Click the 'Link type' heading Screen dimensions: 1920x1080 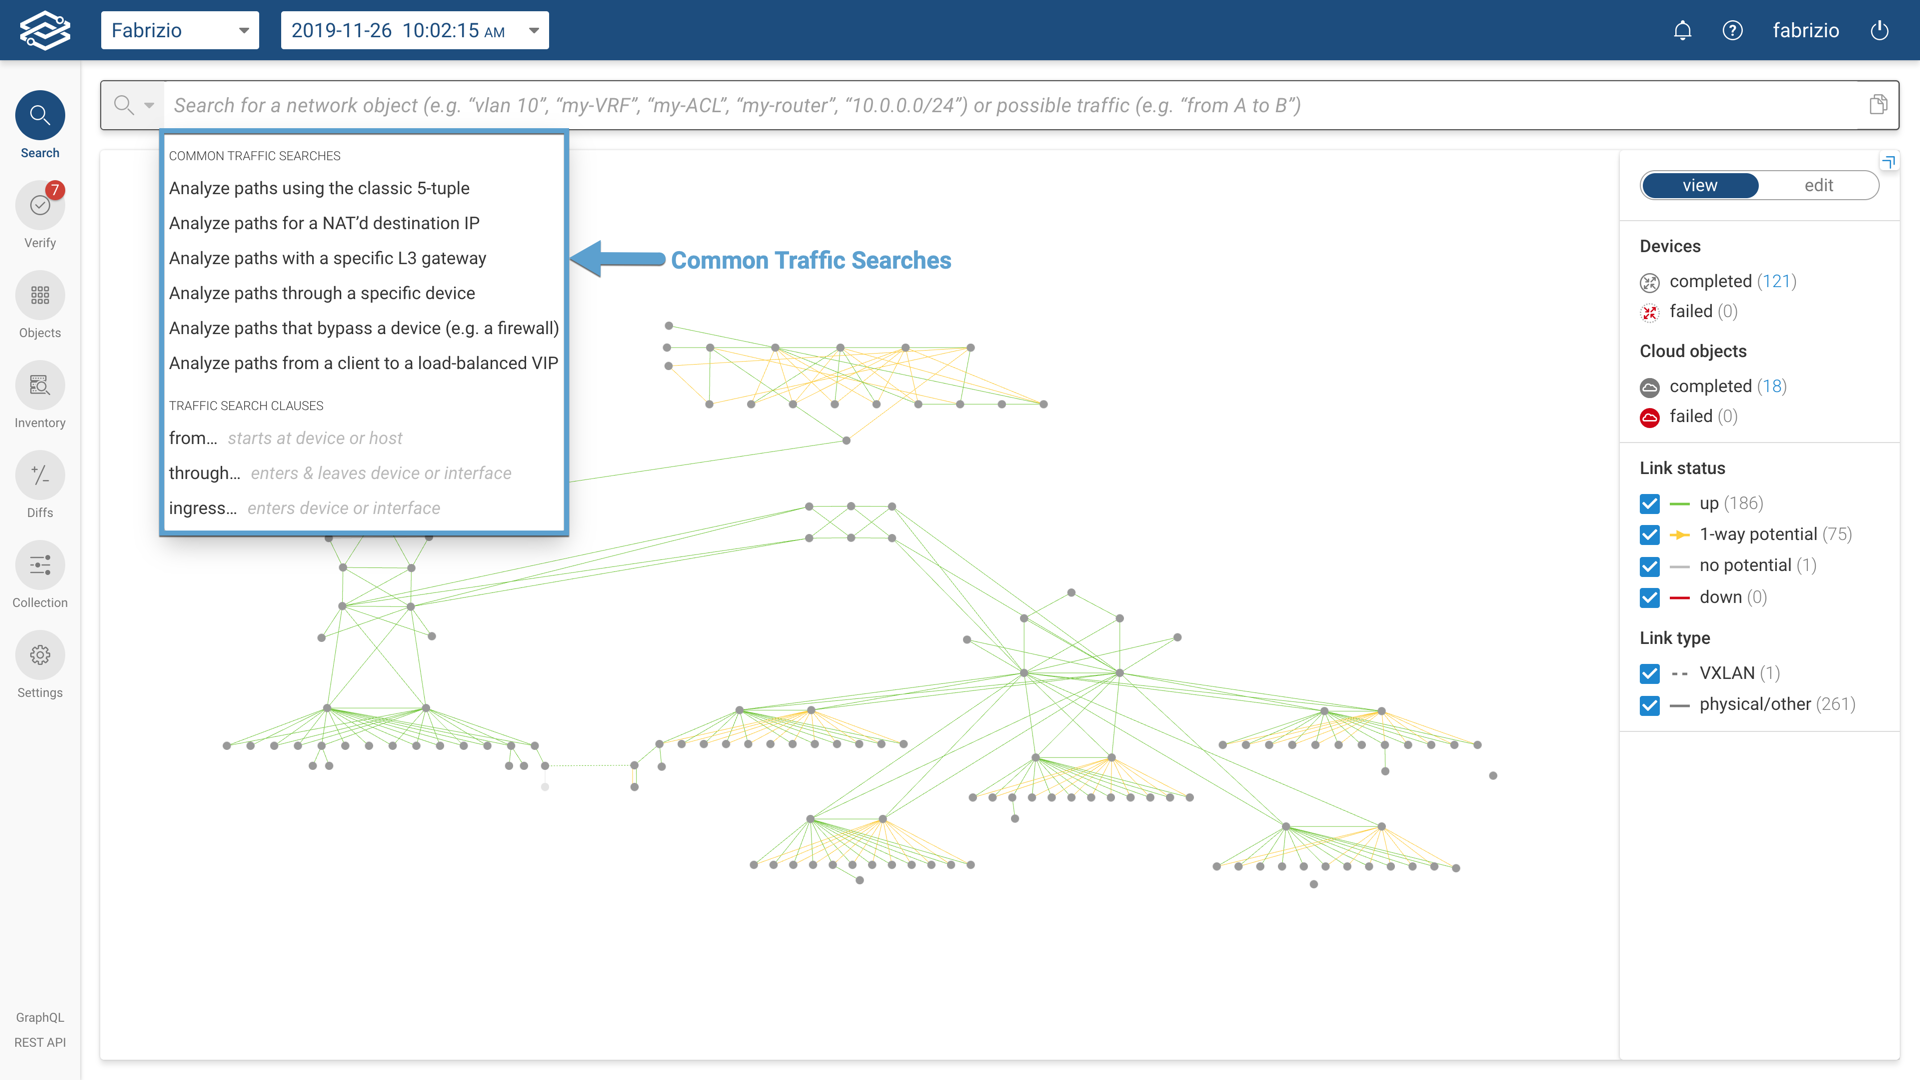1675,638
